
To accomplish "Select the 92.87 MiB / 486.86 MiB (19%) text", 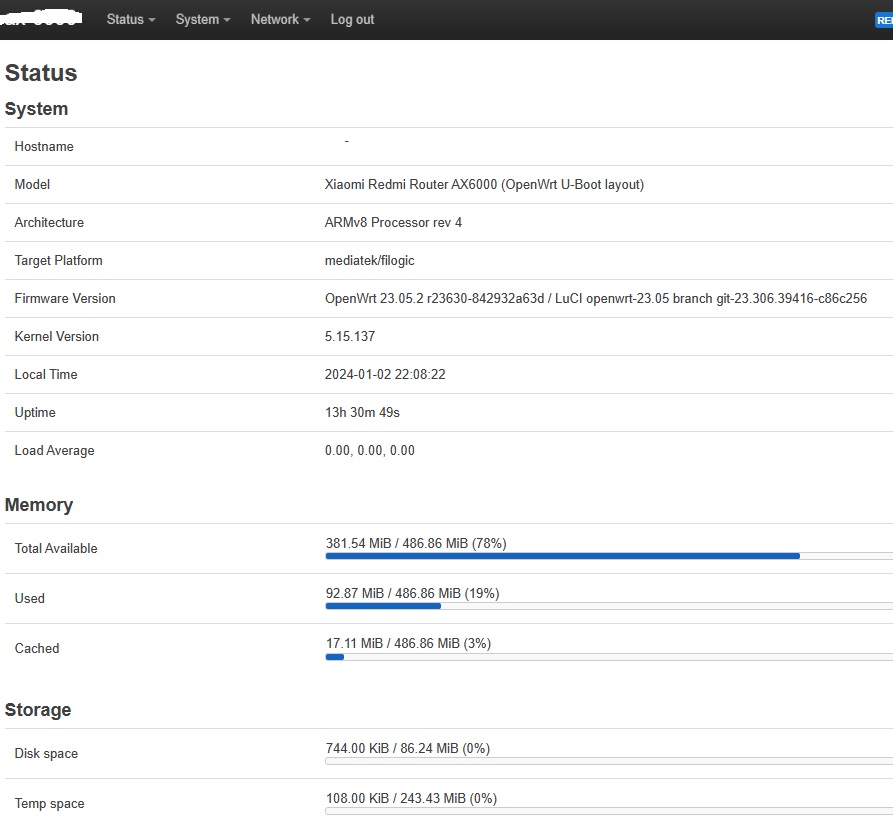I will pyautogui.click(x=412, y=593).
